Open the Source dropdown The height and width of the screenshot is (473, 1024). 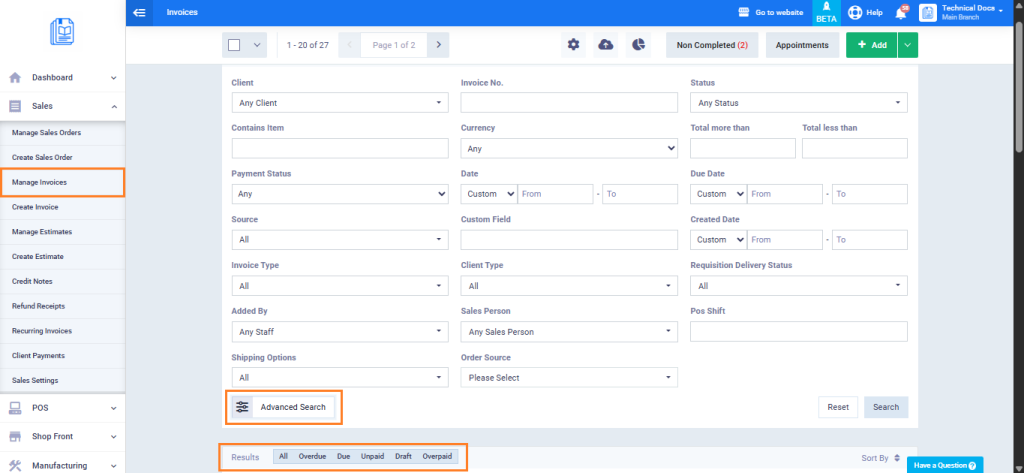[x=340, y=240]
